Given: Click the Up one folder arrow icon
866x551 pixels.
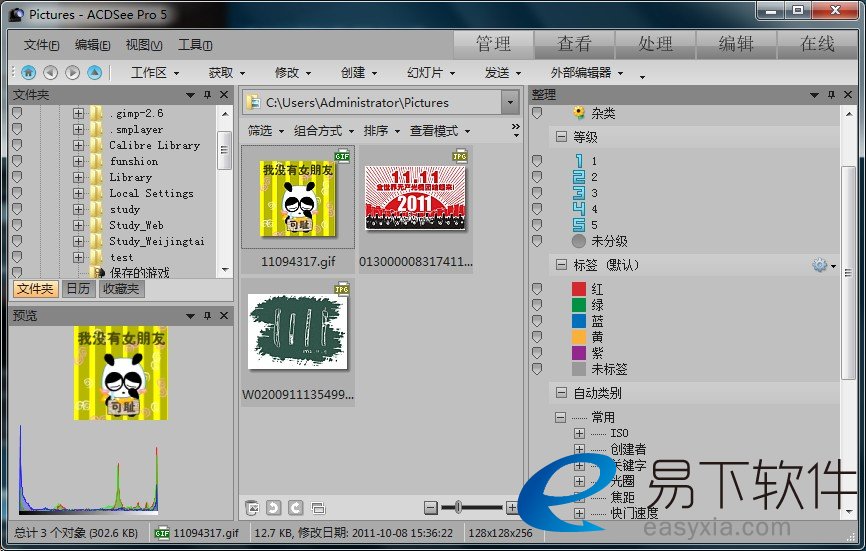Looking at the screenshot, I should [x=94, y=72].
